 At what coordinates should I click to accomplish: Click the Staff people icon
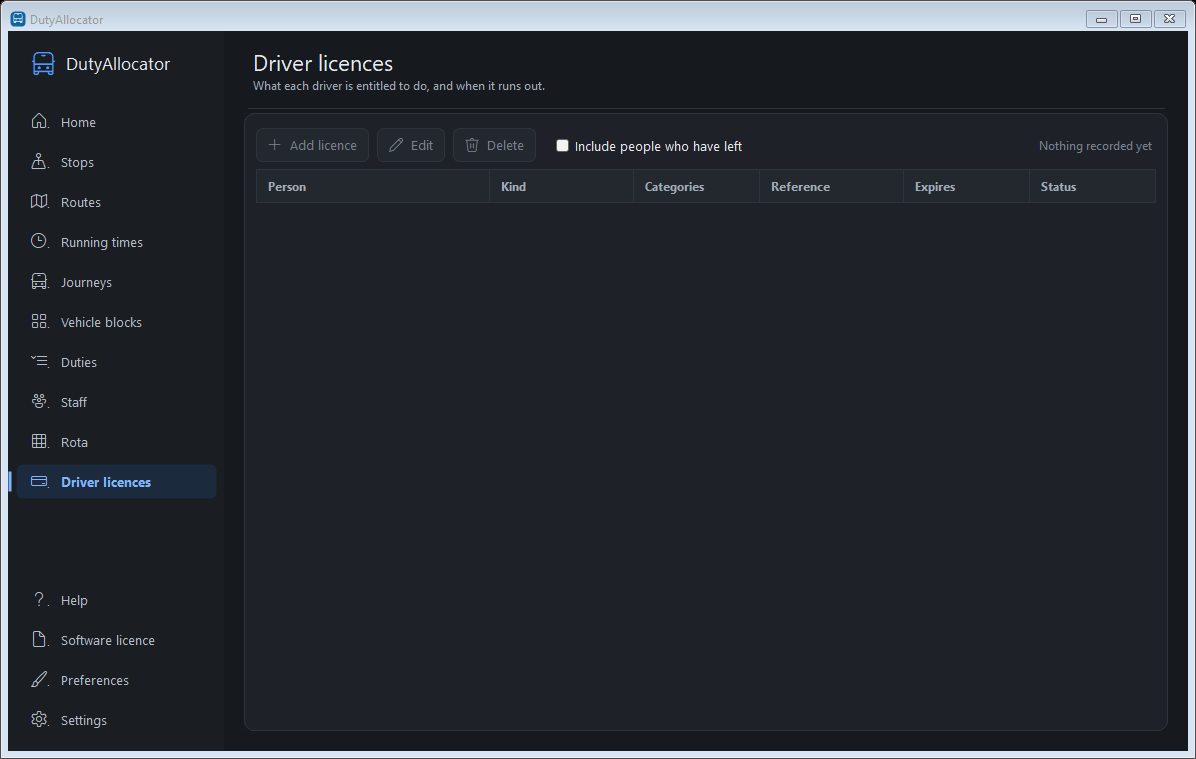pos(39,401)
